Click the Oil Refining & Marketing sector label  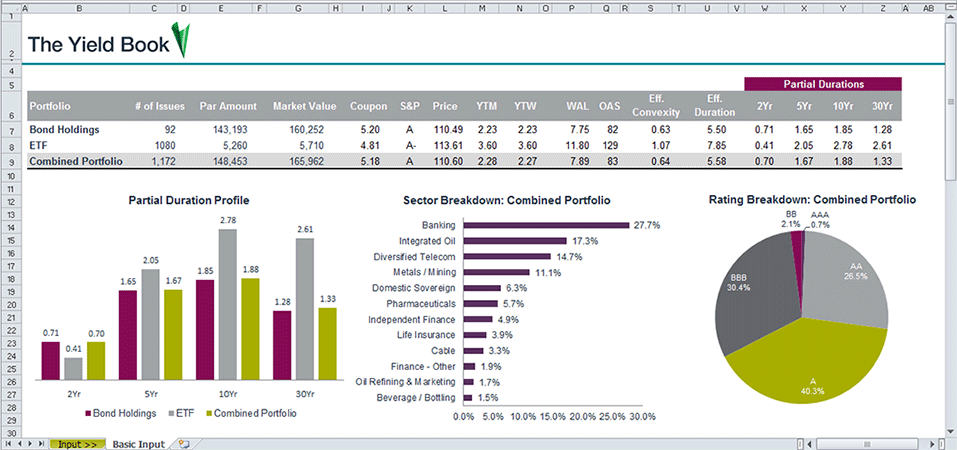406,382
